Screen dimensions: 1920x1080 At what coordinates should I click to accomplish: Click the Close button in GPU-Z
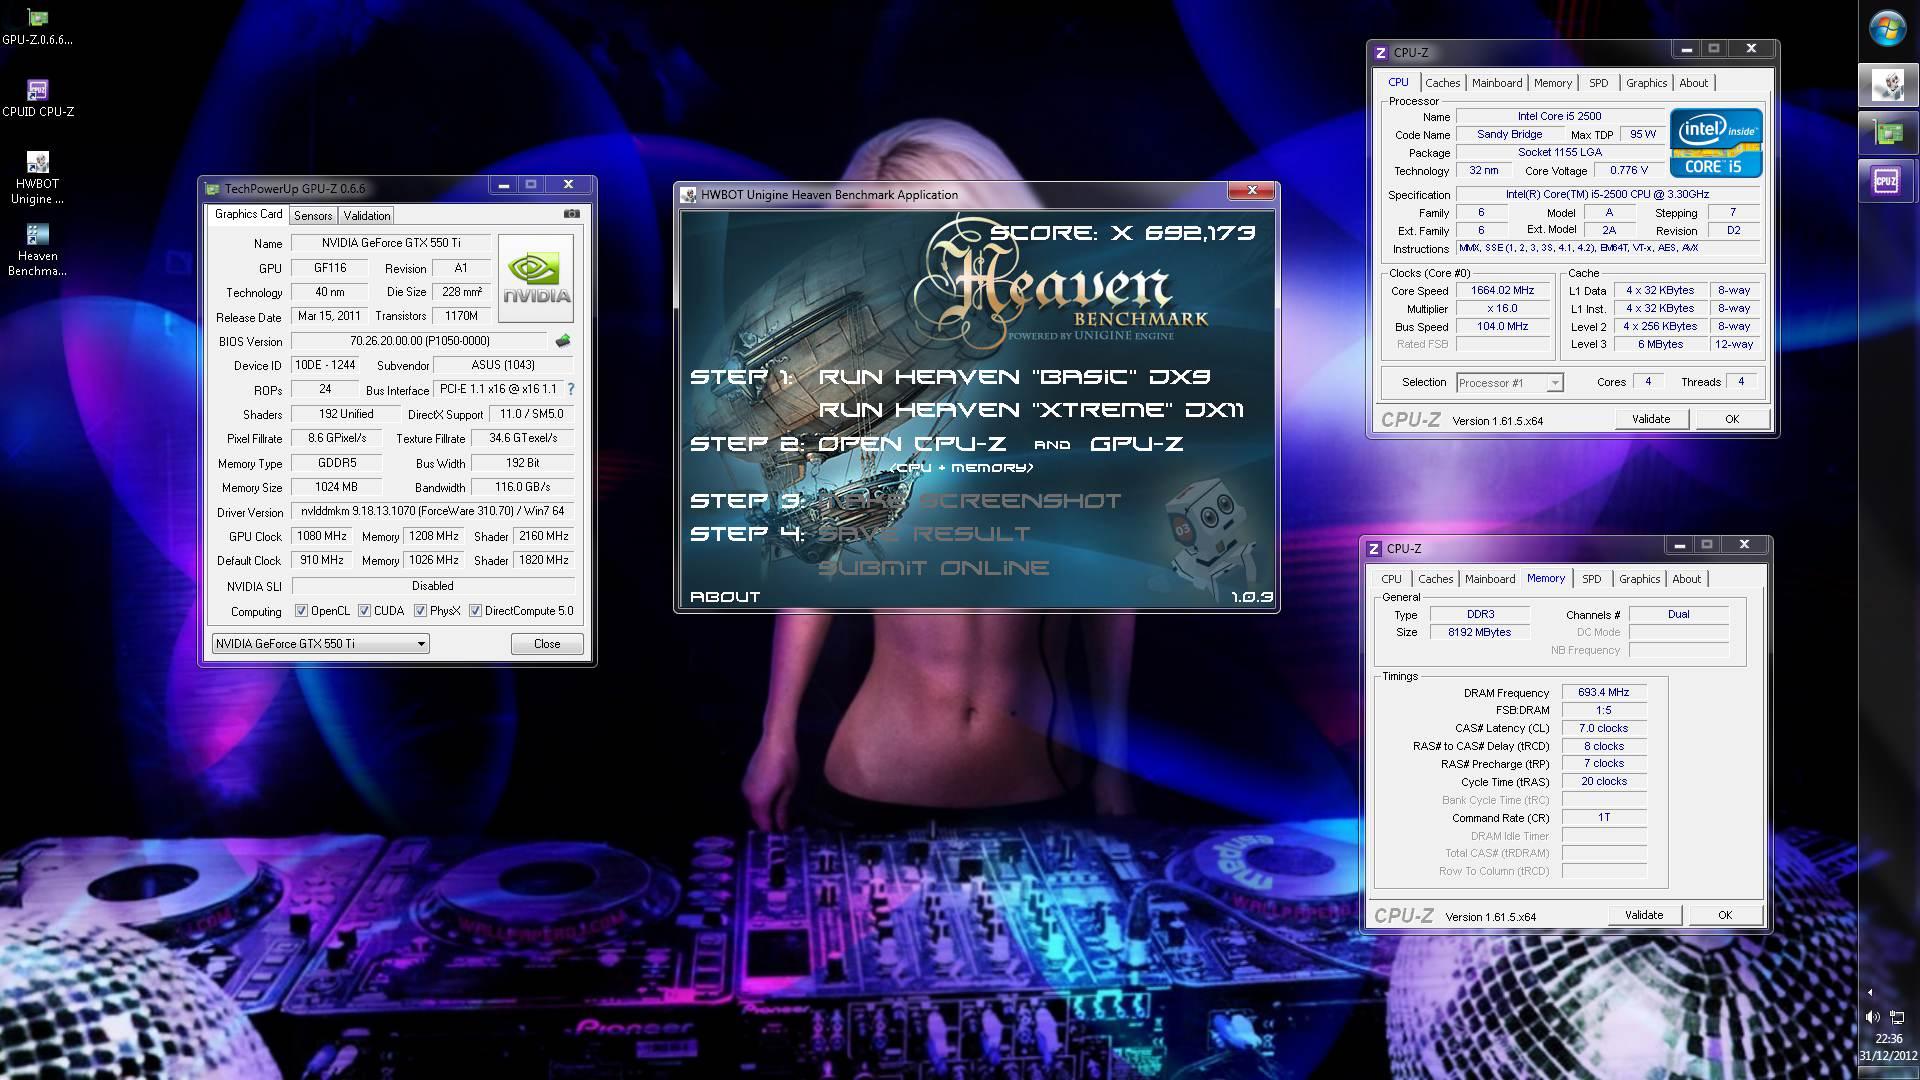547,644
